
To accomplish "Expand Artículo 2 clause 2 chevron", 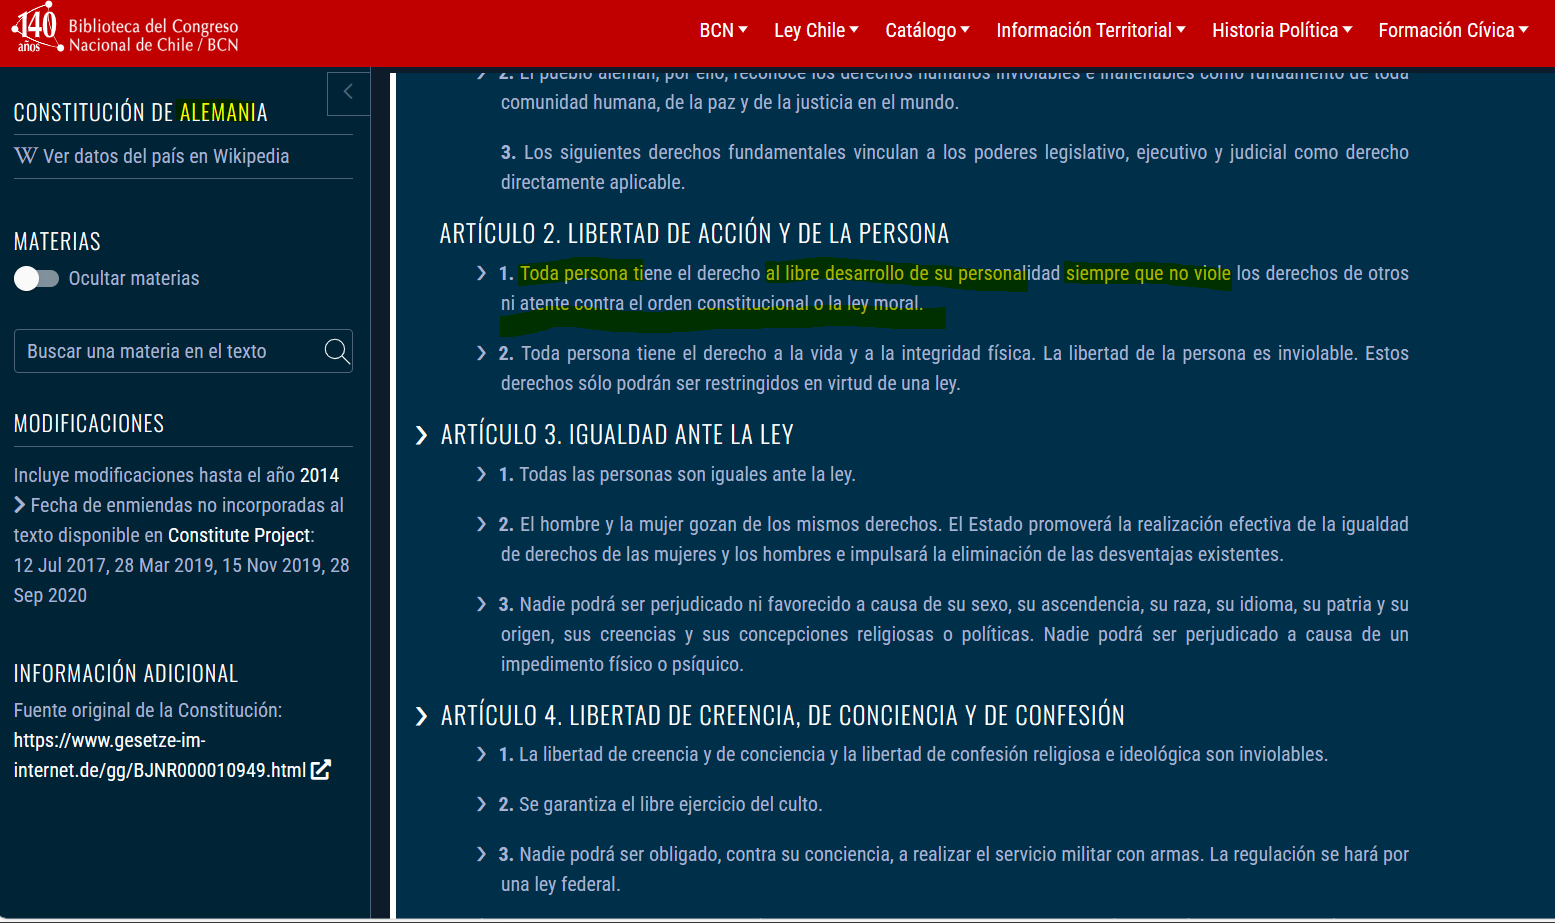I will point(482,353).
